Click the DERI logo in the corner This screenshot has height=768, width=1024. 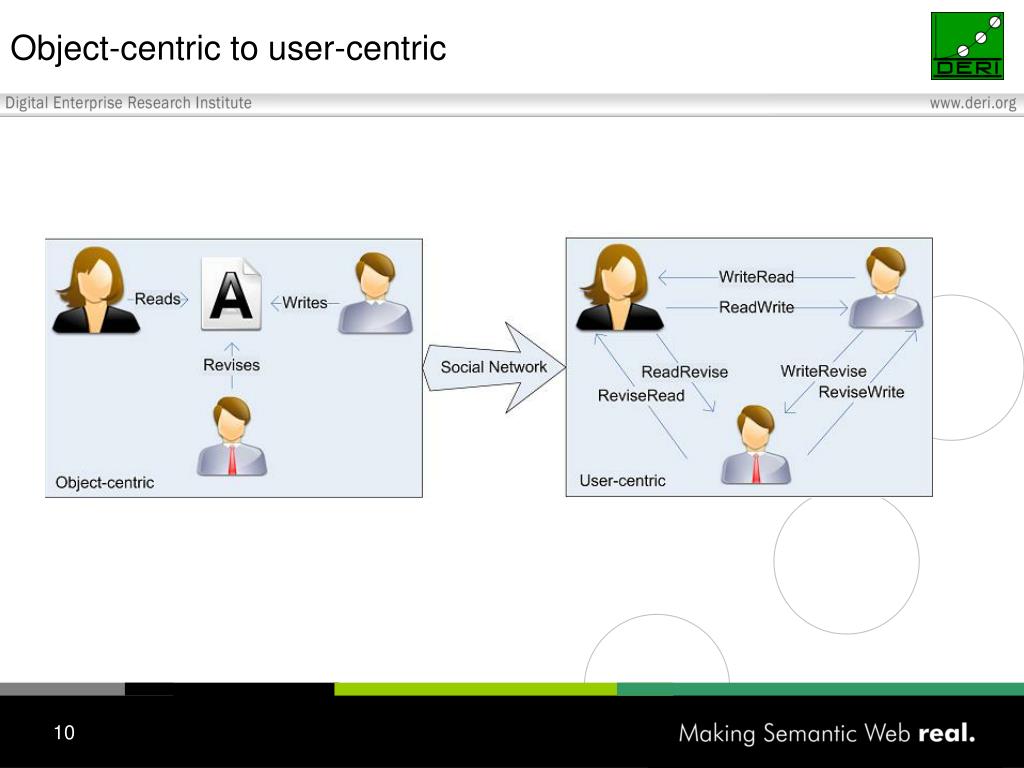[x=967, y=46]
